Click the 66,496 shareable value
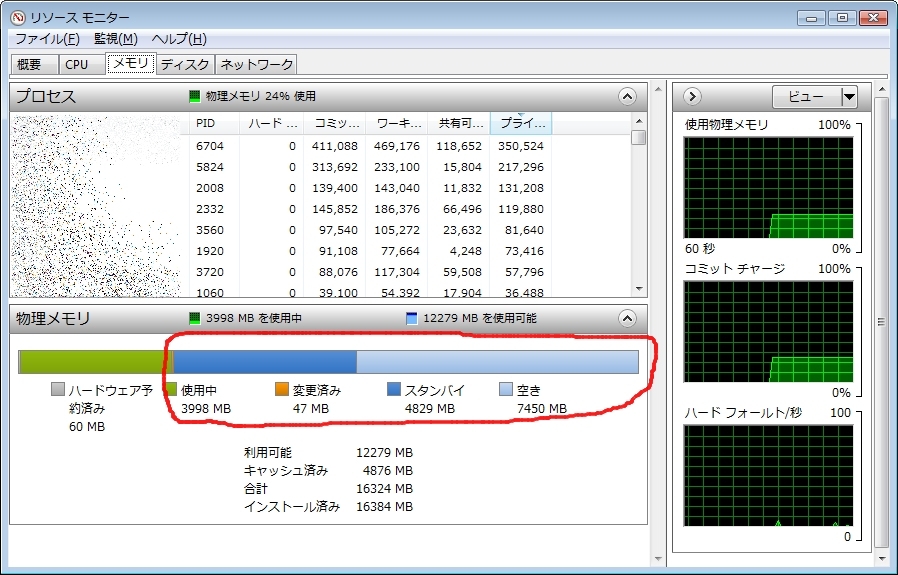This screenshot has width=898, height=575. [462, 209]
